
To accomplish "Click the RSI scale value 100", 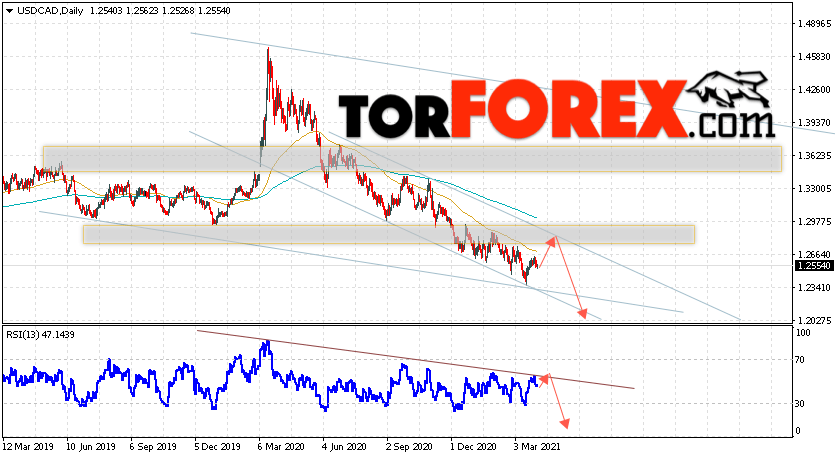I will click(x=803, y=333).
